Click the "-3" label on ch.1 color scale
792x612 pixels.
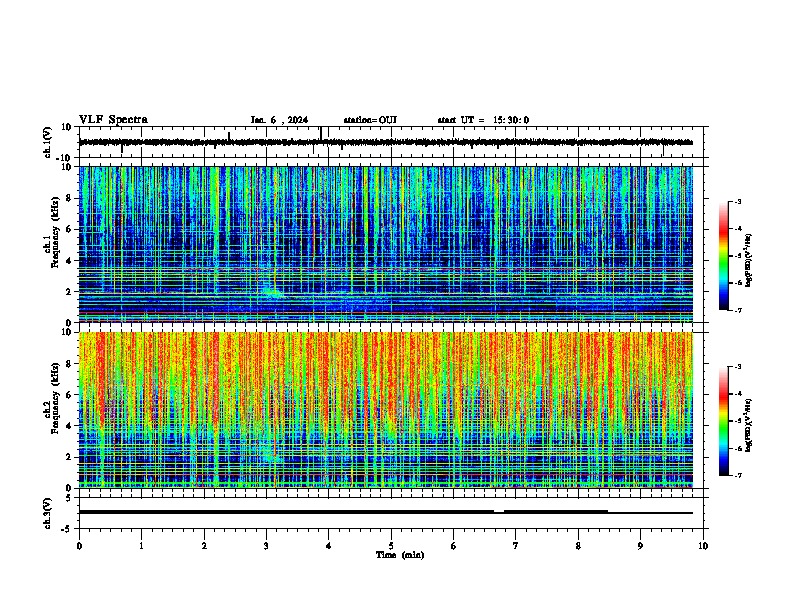tap(738, 202)
